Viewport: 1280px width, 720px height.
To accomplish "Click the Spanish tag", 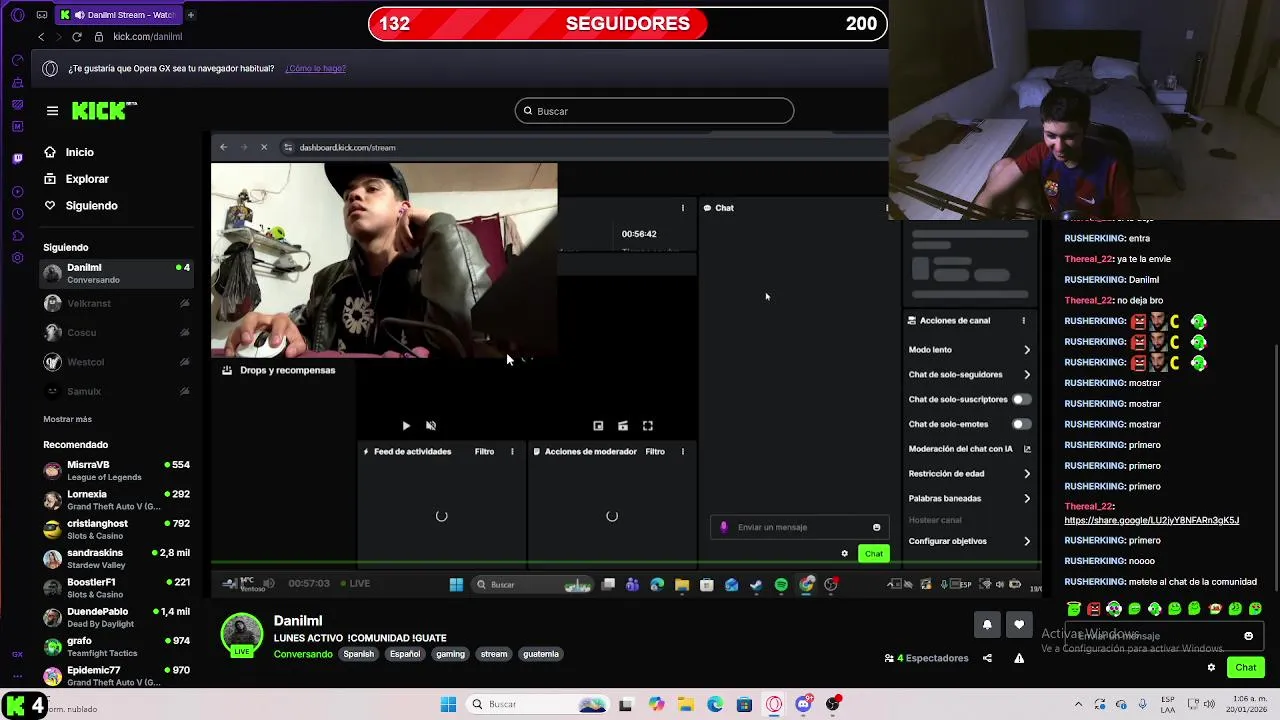I will click(358, 654).
